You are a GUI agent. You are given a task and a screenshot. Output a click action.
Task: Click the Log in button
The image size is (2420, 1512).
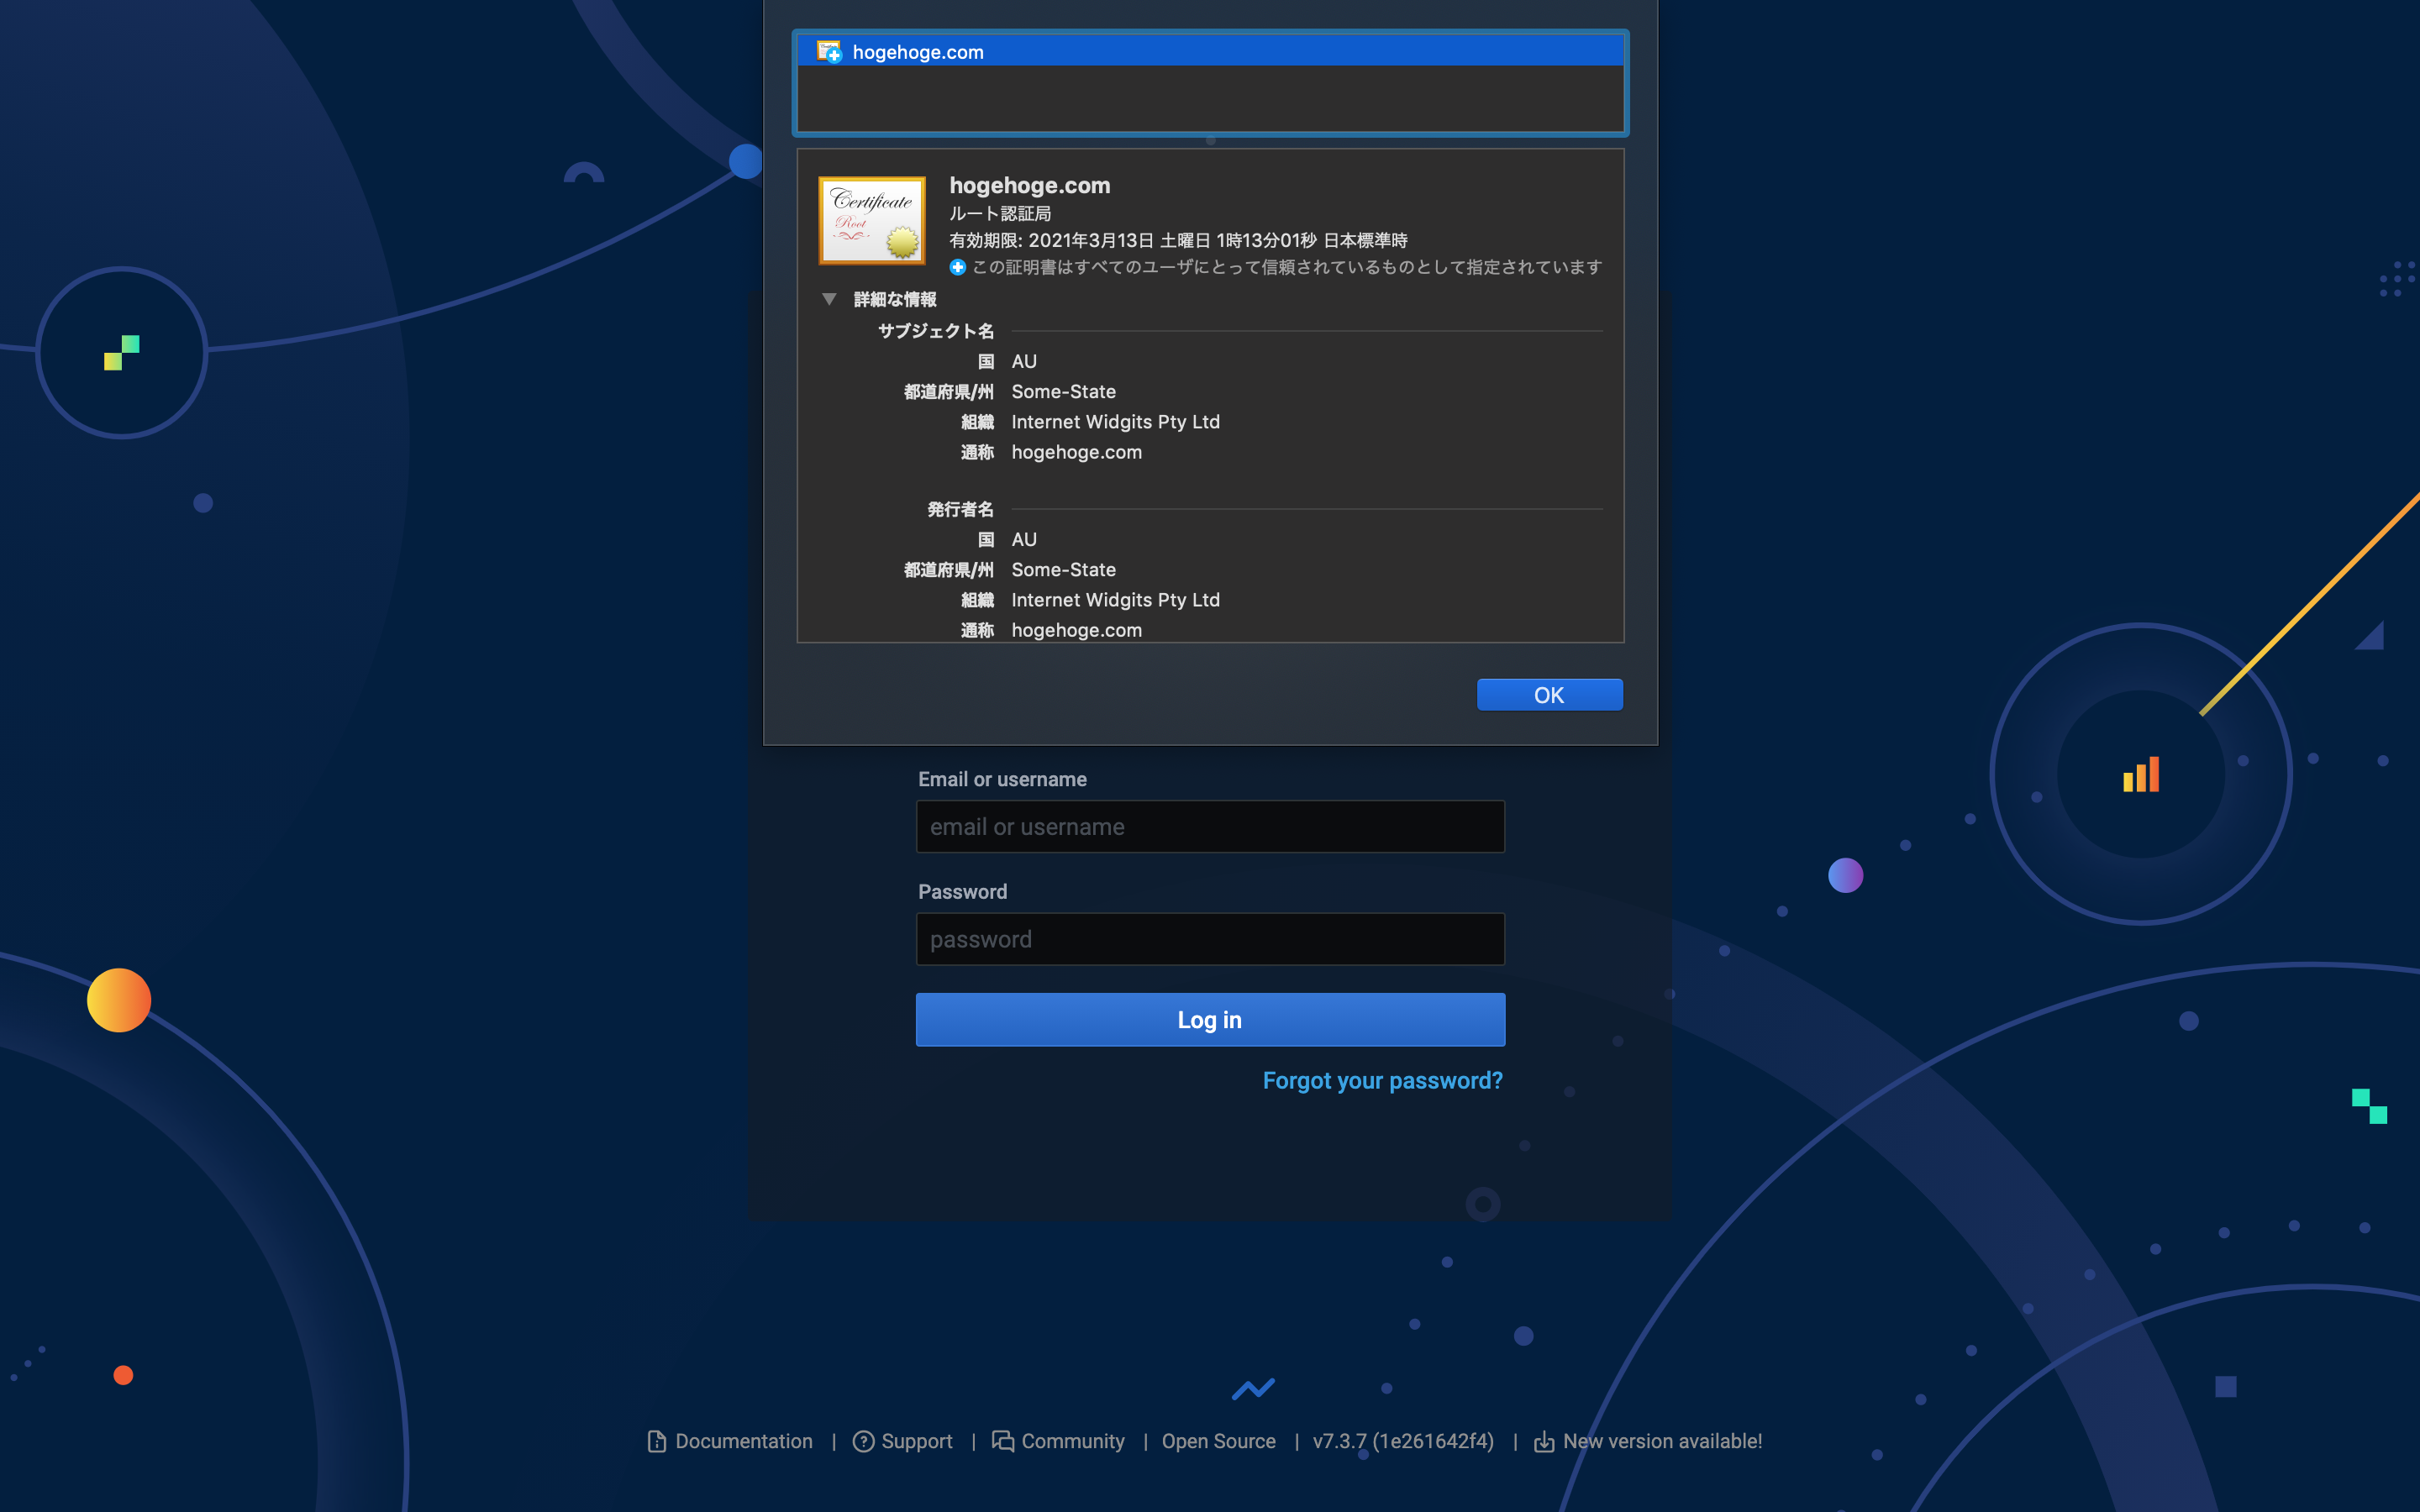coord(1210,1020)
